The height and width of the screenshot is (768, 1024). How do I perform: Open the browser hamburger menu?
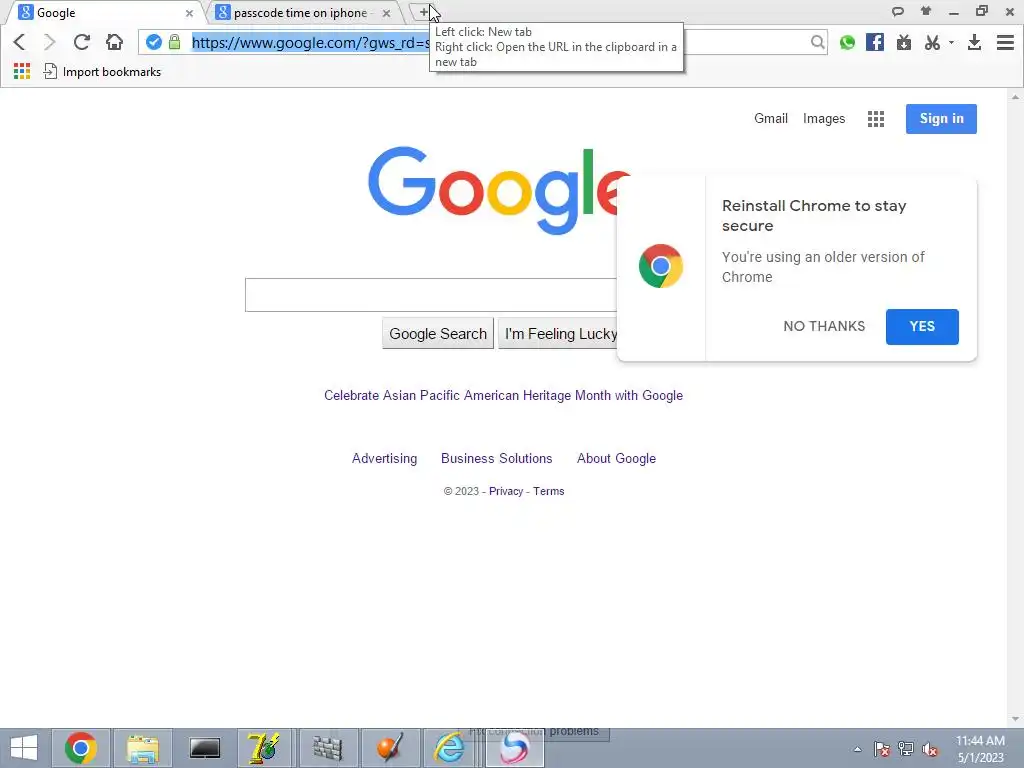point(1005,42)
